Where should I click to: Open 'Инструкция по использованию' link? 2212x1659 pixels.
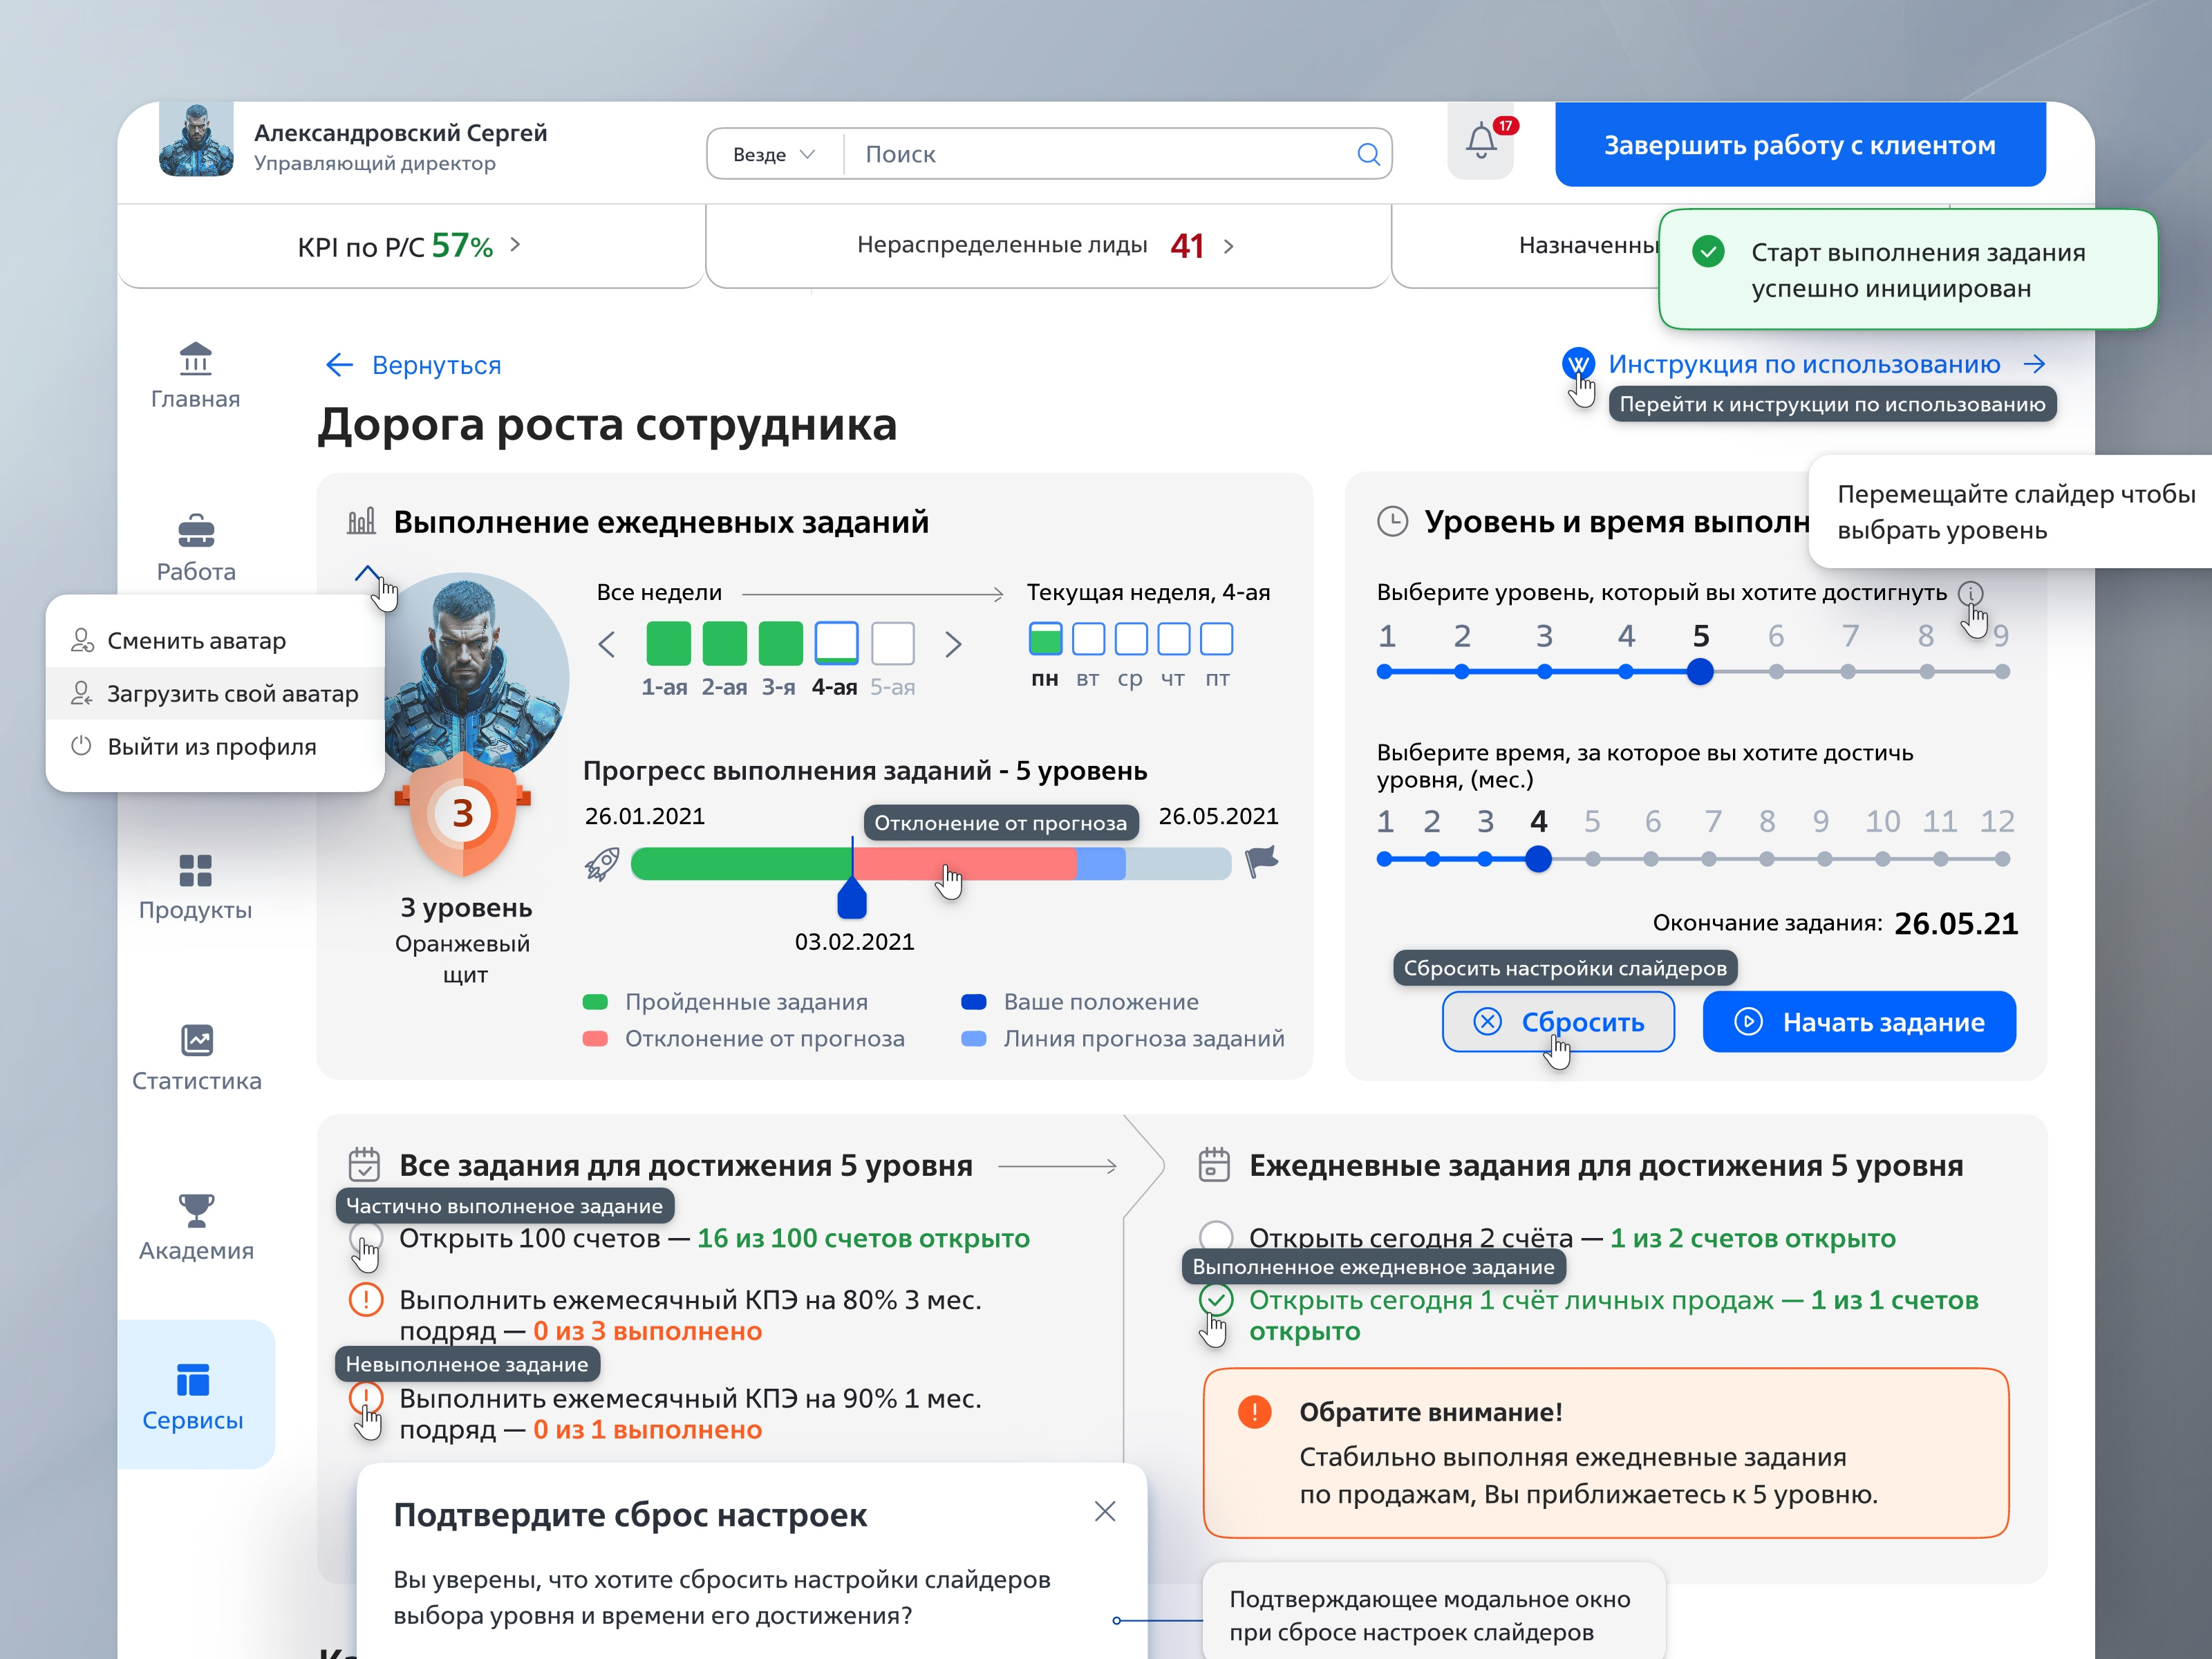[x=1804, y=364]
